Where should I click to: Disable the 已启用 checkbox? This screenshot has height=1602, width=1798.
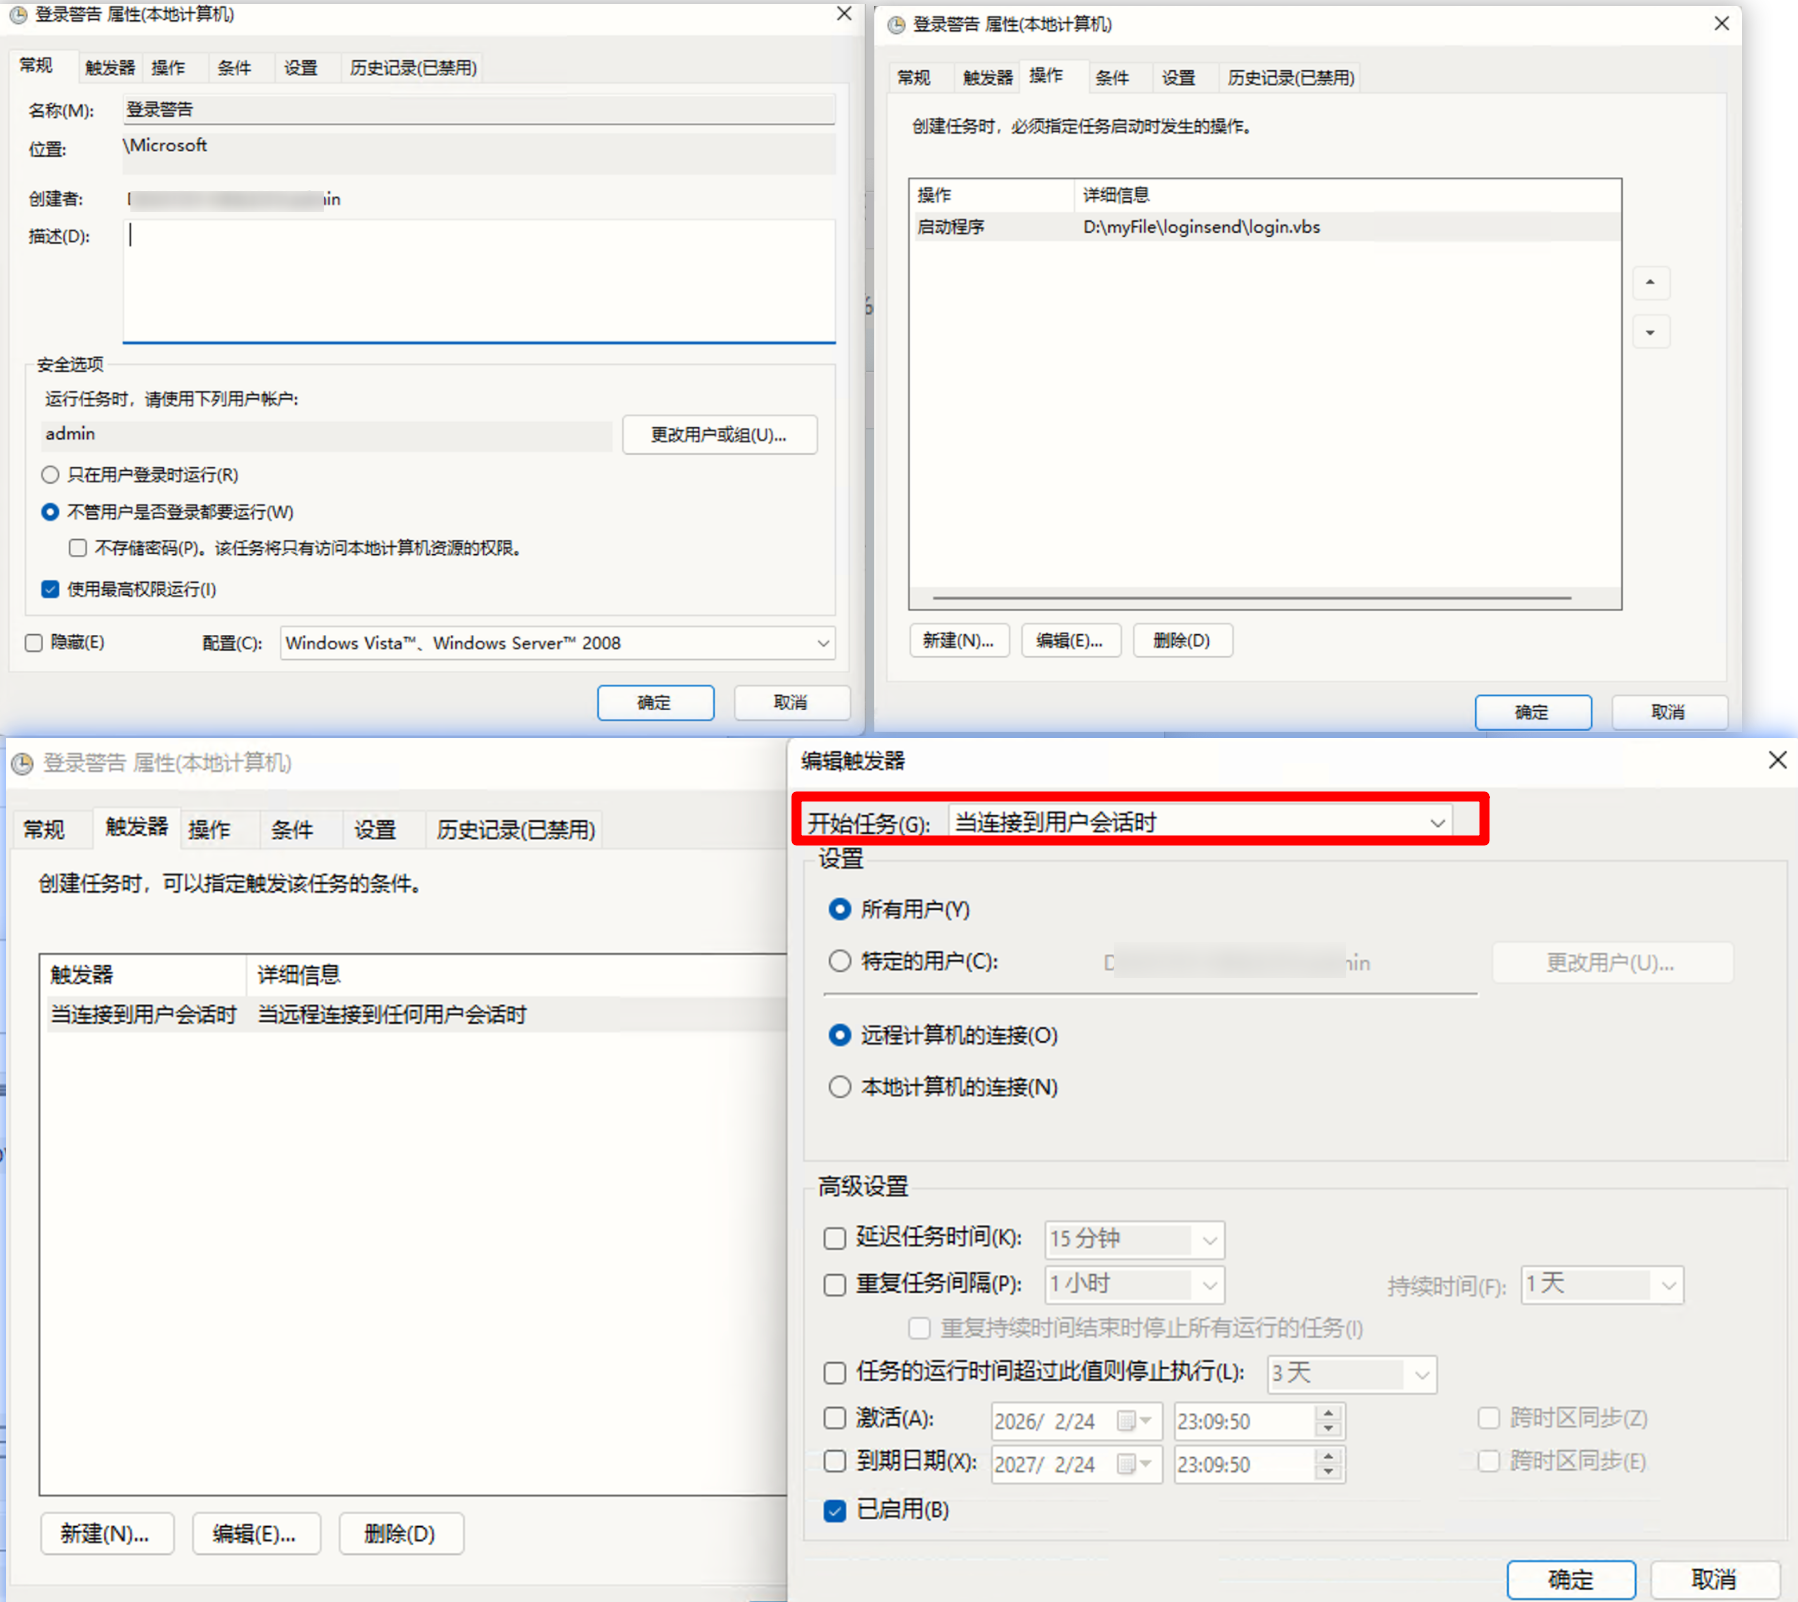[x=835, y=1511]
